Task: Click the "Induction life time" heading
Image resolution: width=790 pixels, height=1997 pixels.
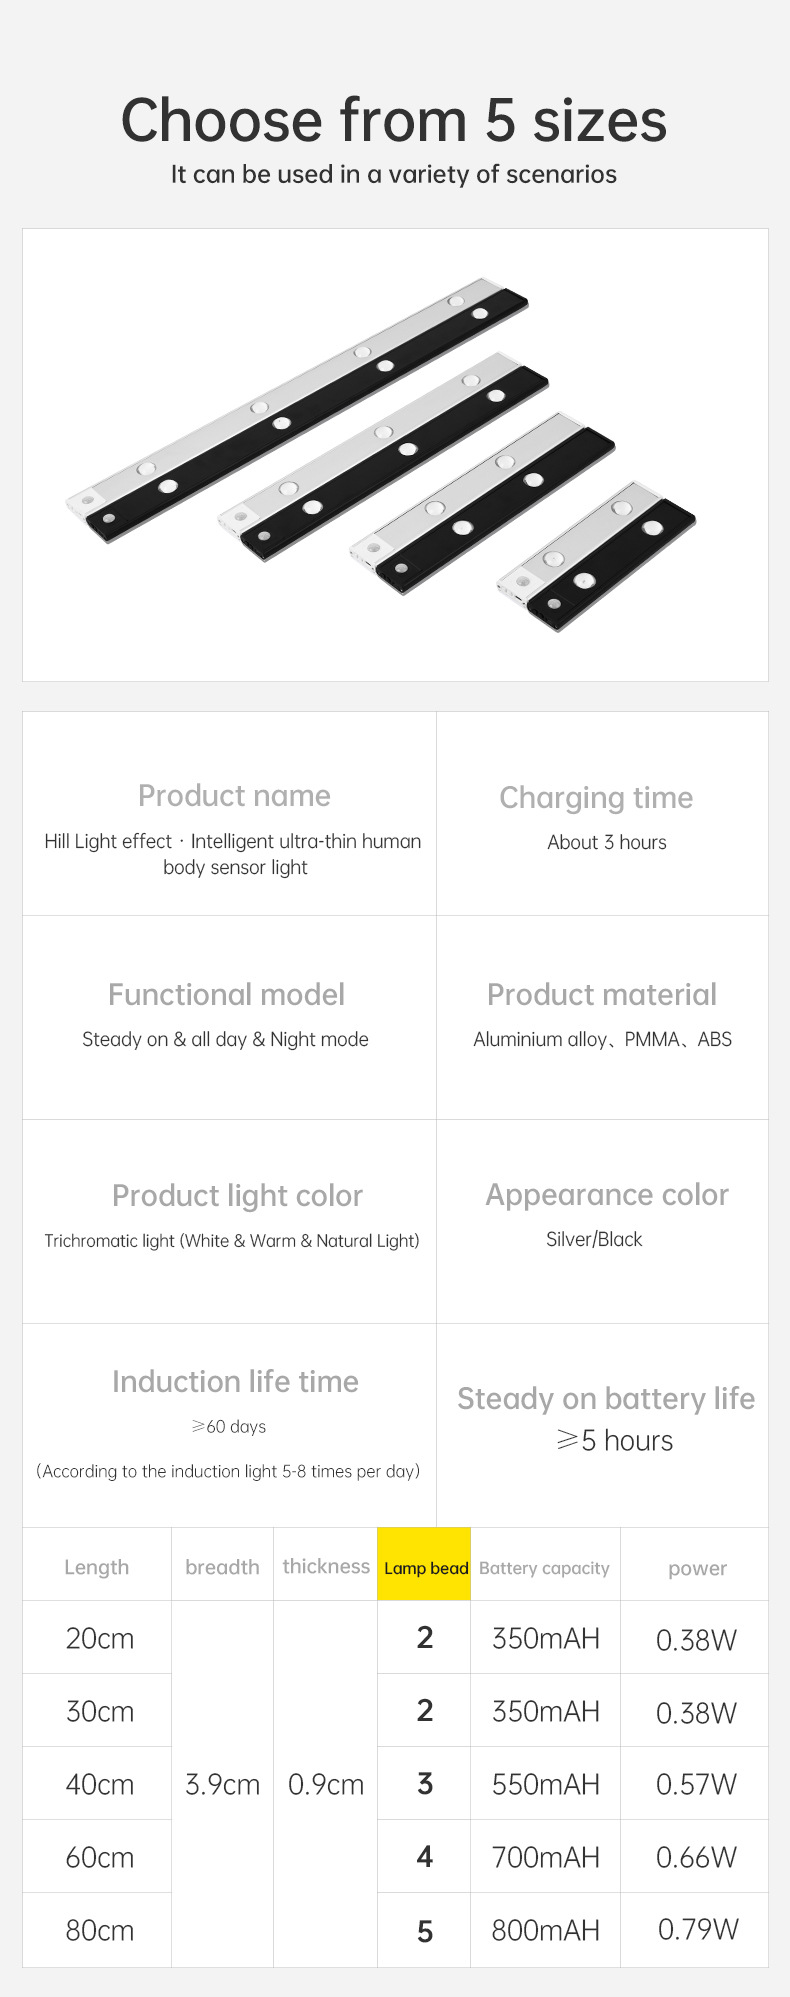Action: [235, 1381]
